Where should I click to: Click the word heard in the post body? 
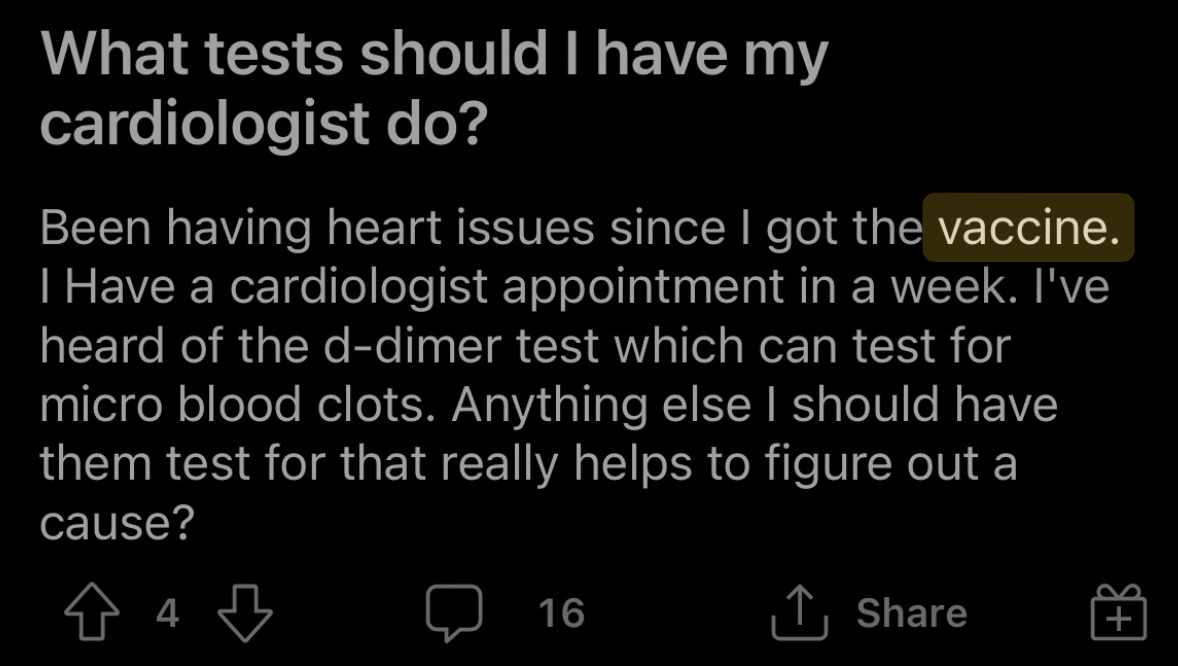(x=104, y=346)
